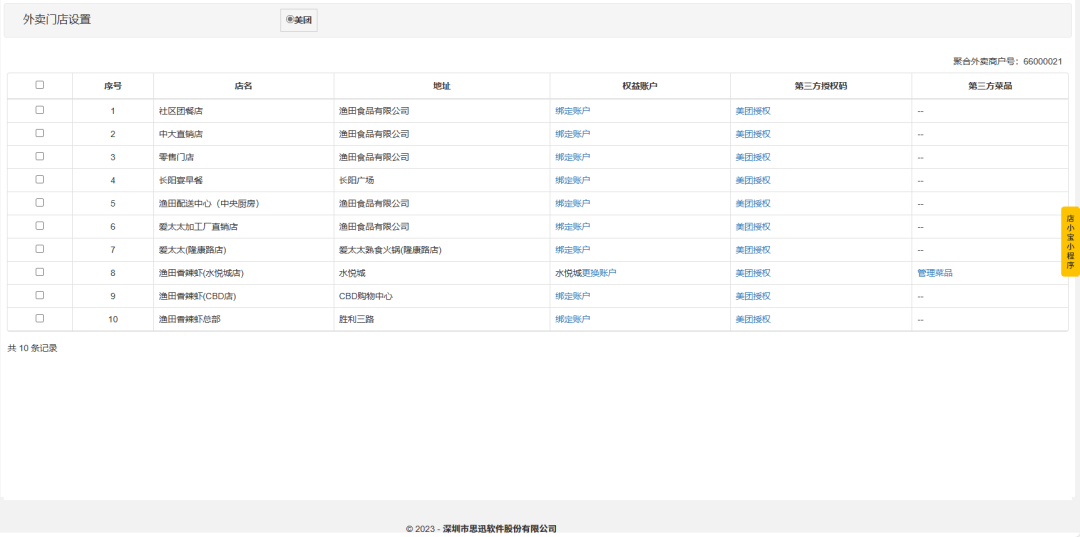The height and width of the screenshot is (537, 1080).
Task: Click the 地址 column header
Action: (442, 86)
